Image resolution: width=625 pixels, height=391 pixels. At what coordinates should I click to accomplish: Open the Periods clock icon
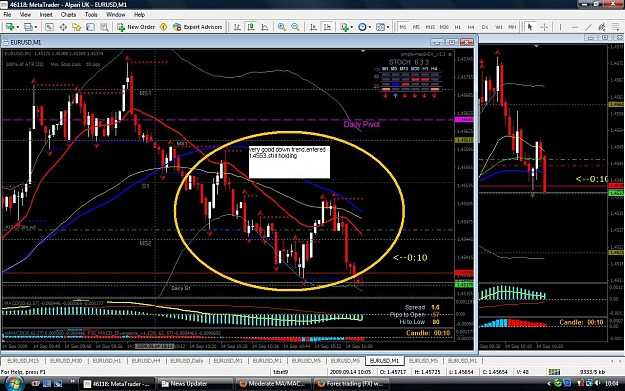(362, 27)
